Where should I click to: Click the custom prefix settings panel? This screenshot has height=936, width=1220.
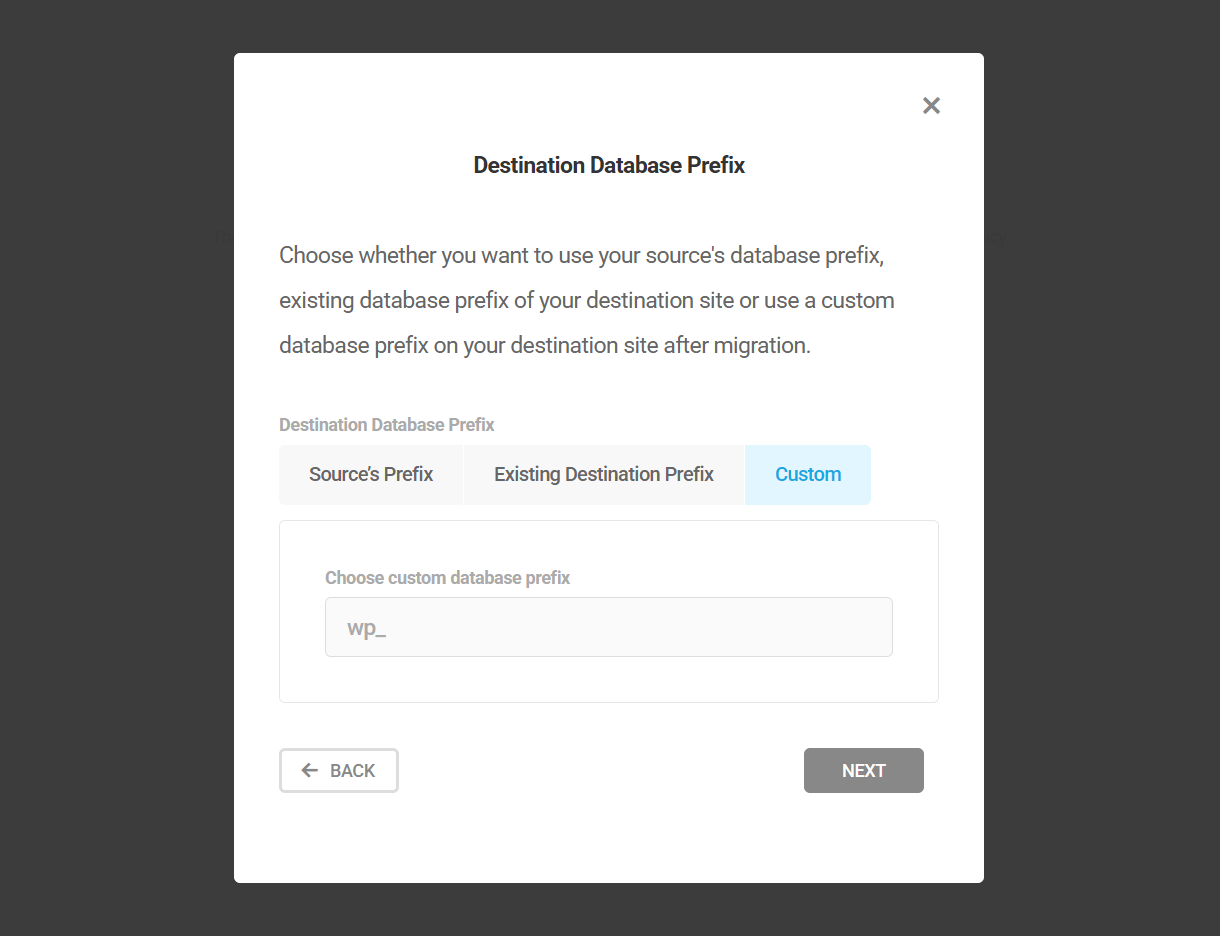coord(608,610)
